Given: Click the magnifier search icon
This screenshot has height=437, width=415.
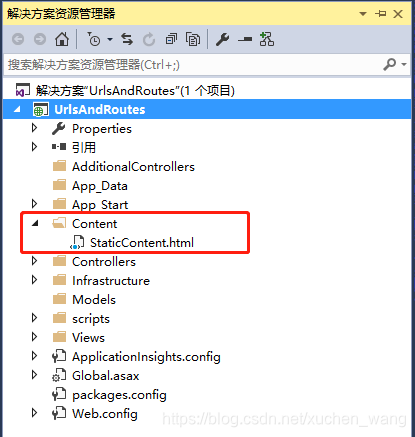Looking at the screenshot, I should point(390,64).
